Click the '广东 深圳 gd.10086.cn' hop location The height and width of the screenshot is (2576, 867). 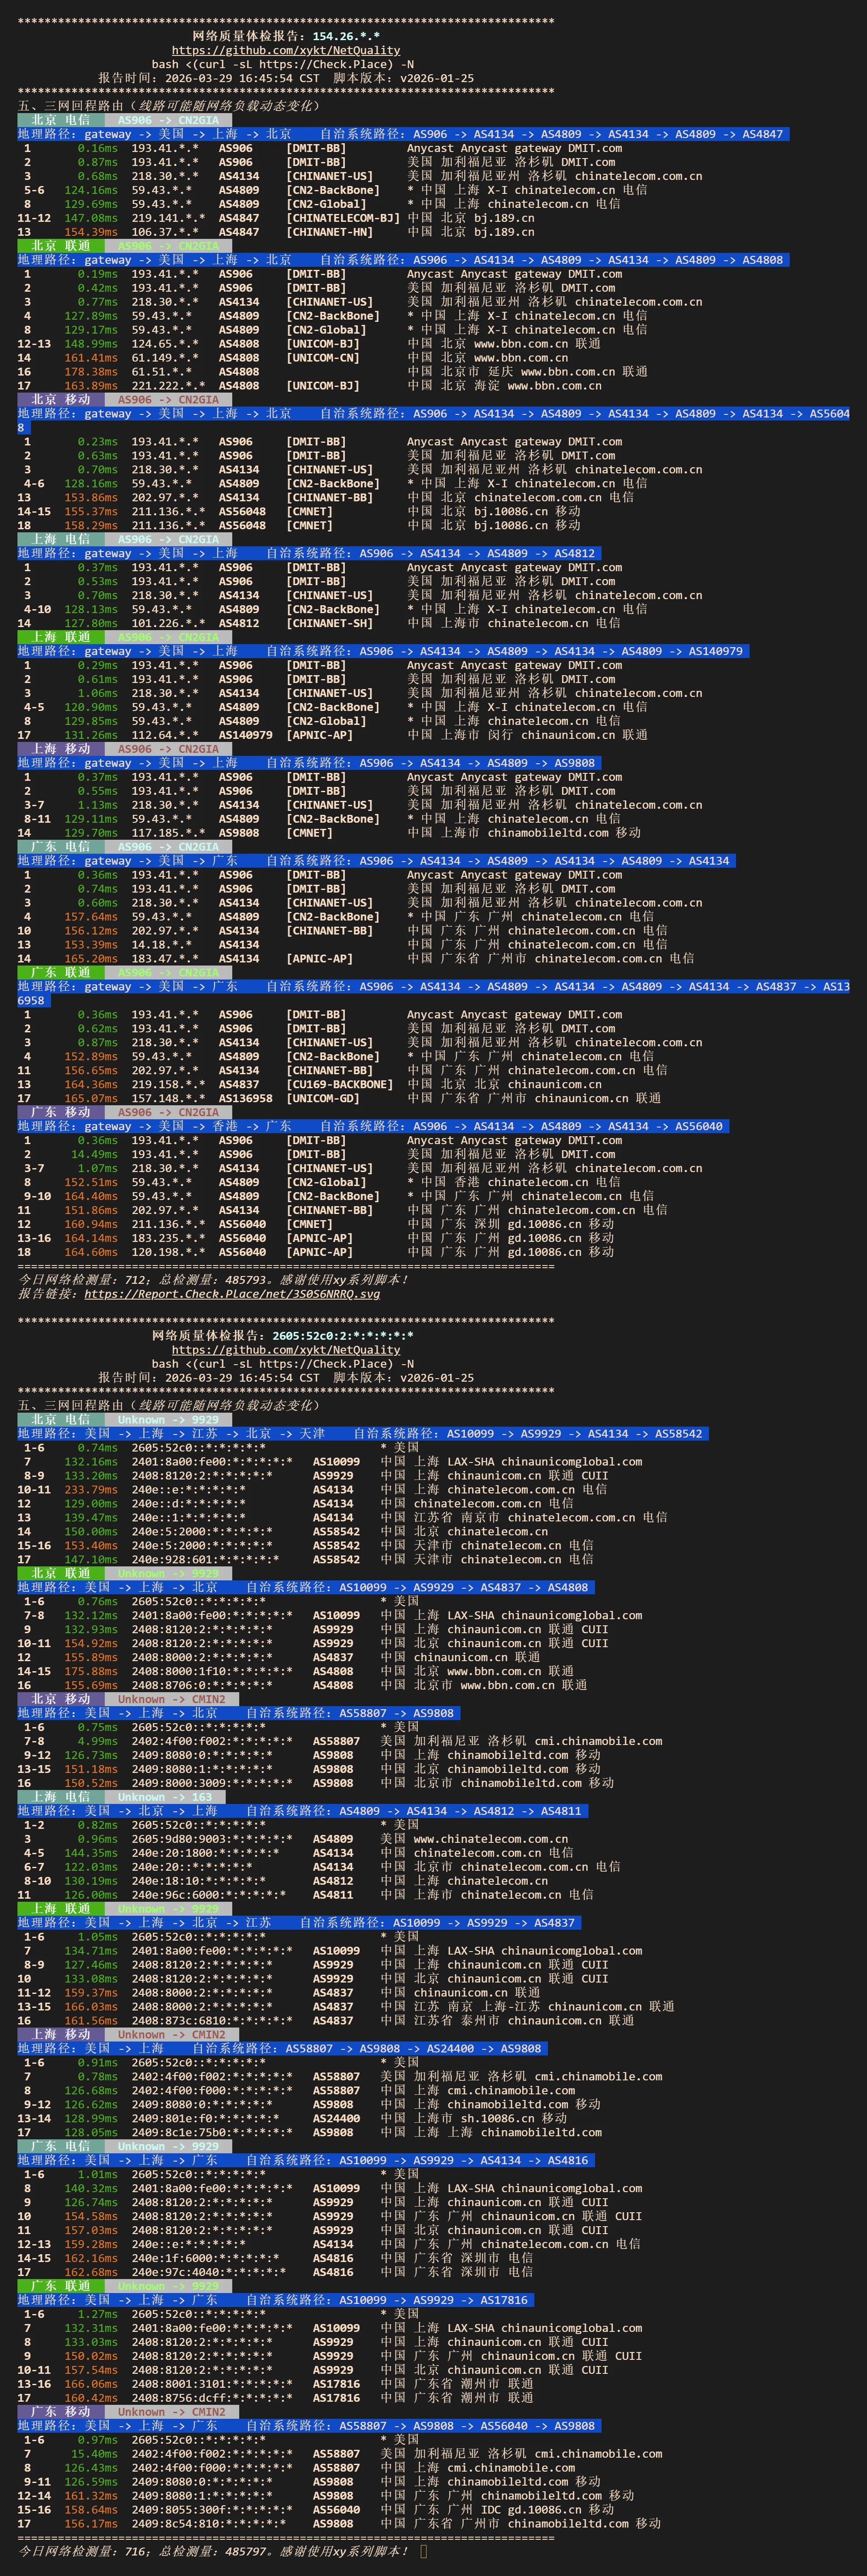tap(511, 1224)
